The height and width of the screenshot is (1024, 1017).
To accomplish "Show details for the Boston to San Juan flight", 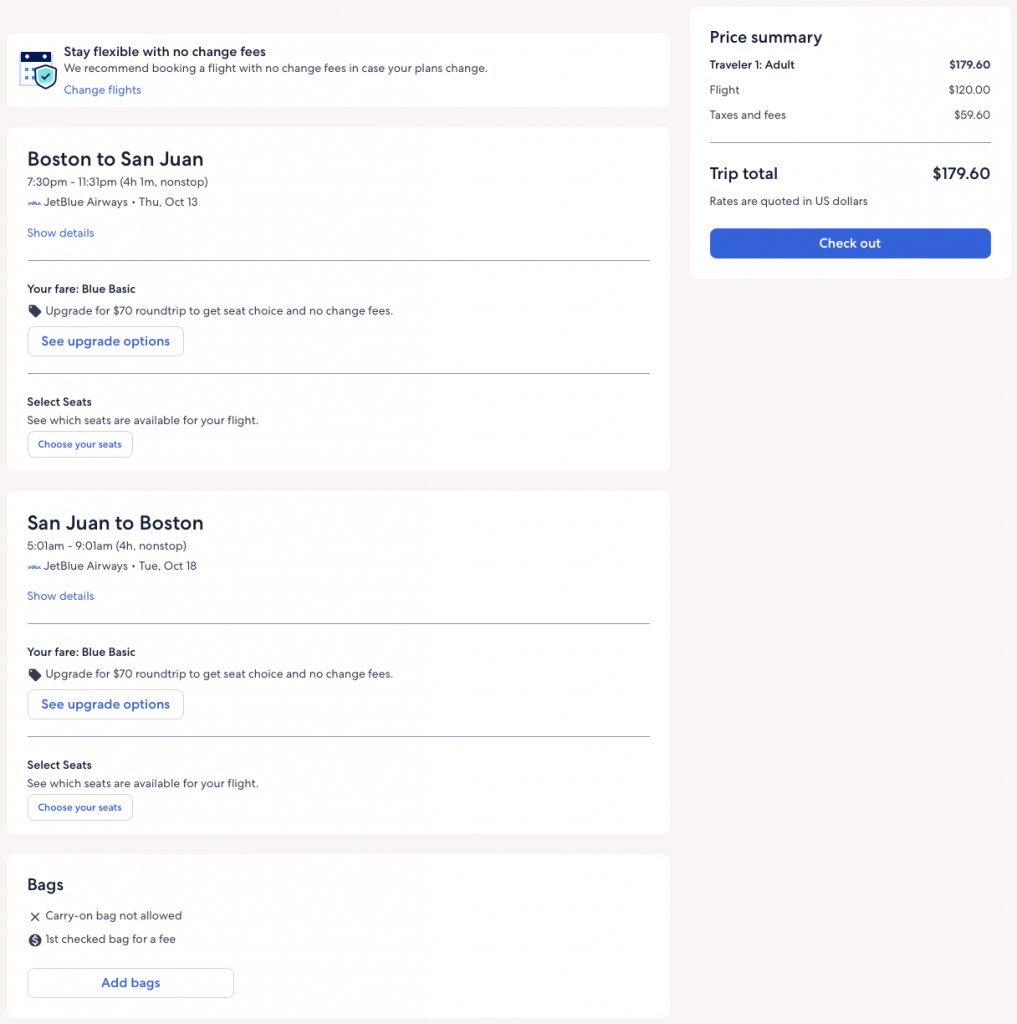I will [x=60, y=233].
